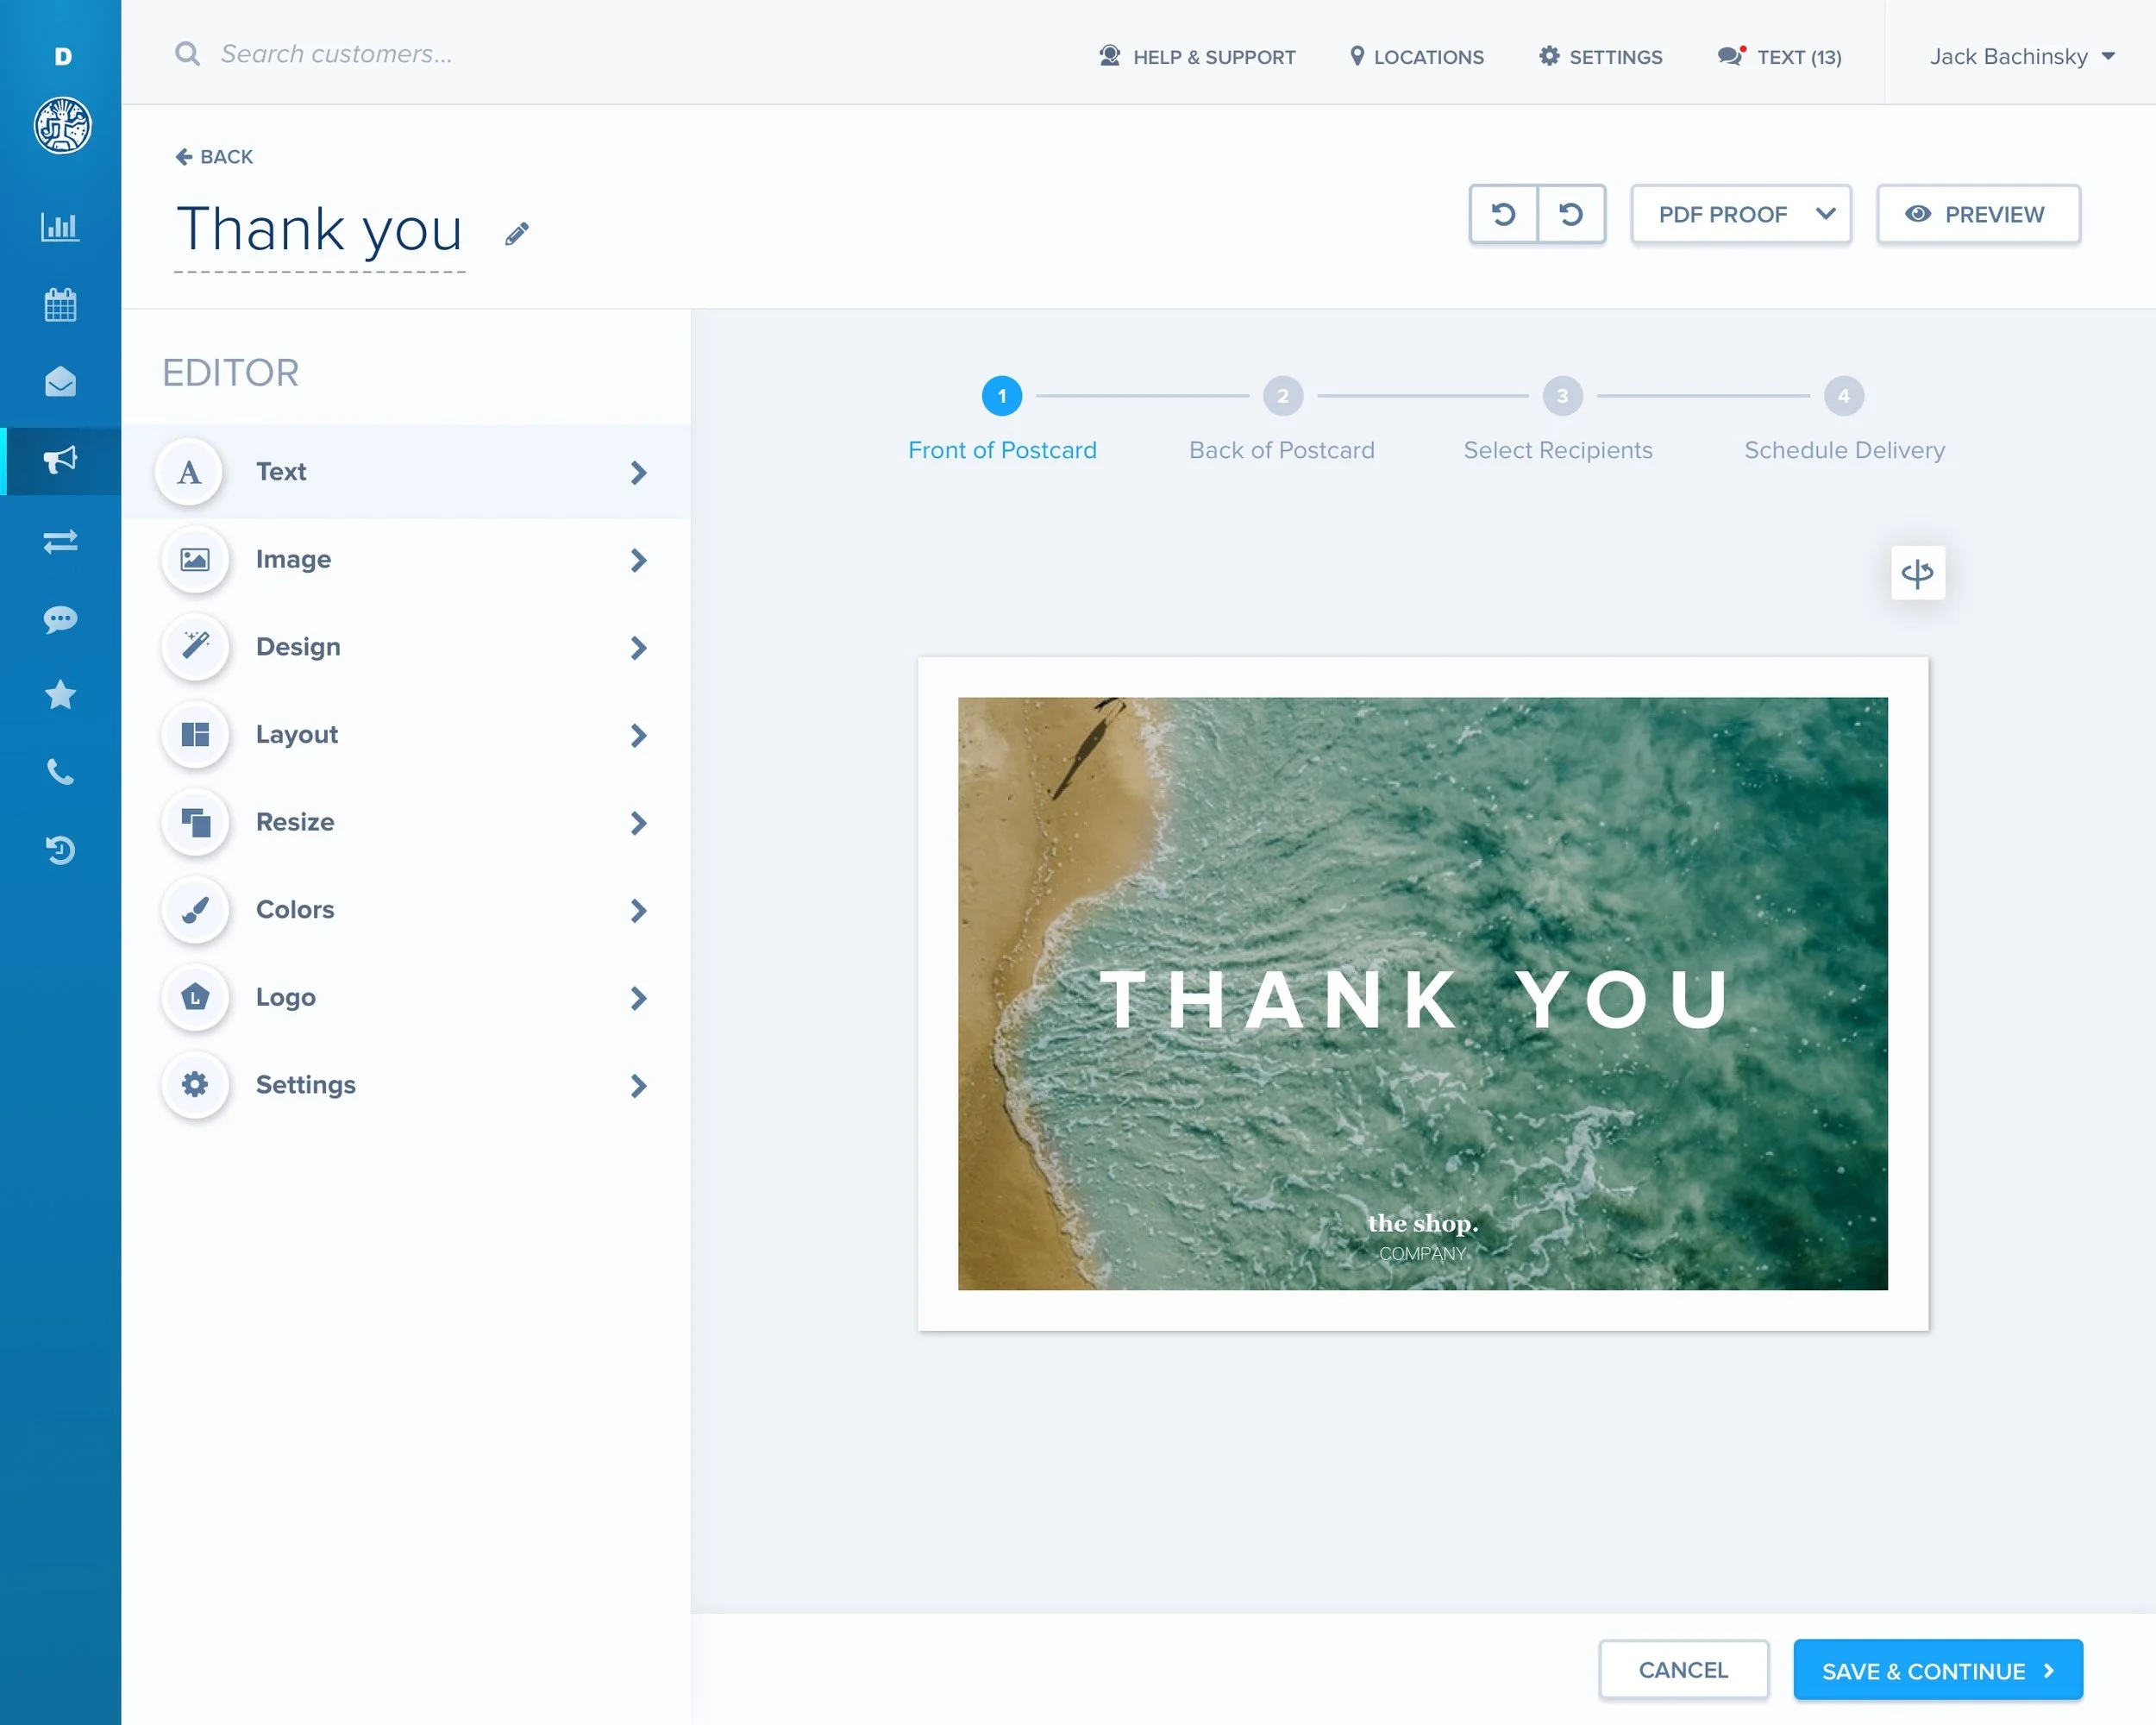Image resolution: width=2156 pixels, height=1725 pixels.
Task: Select the star reviews sidebar icon
Action: pyautogui.click(x=60, y=694)
